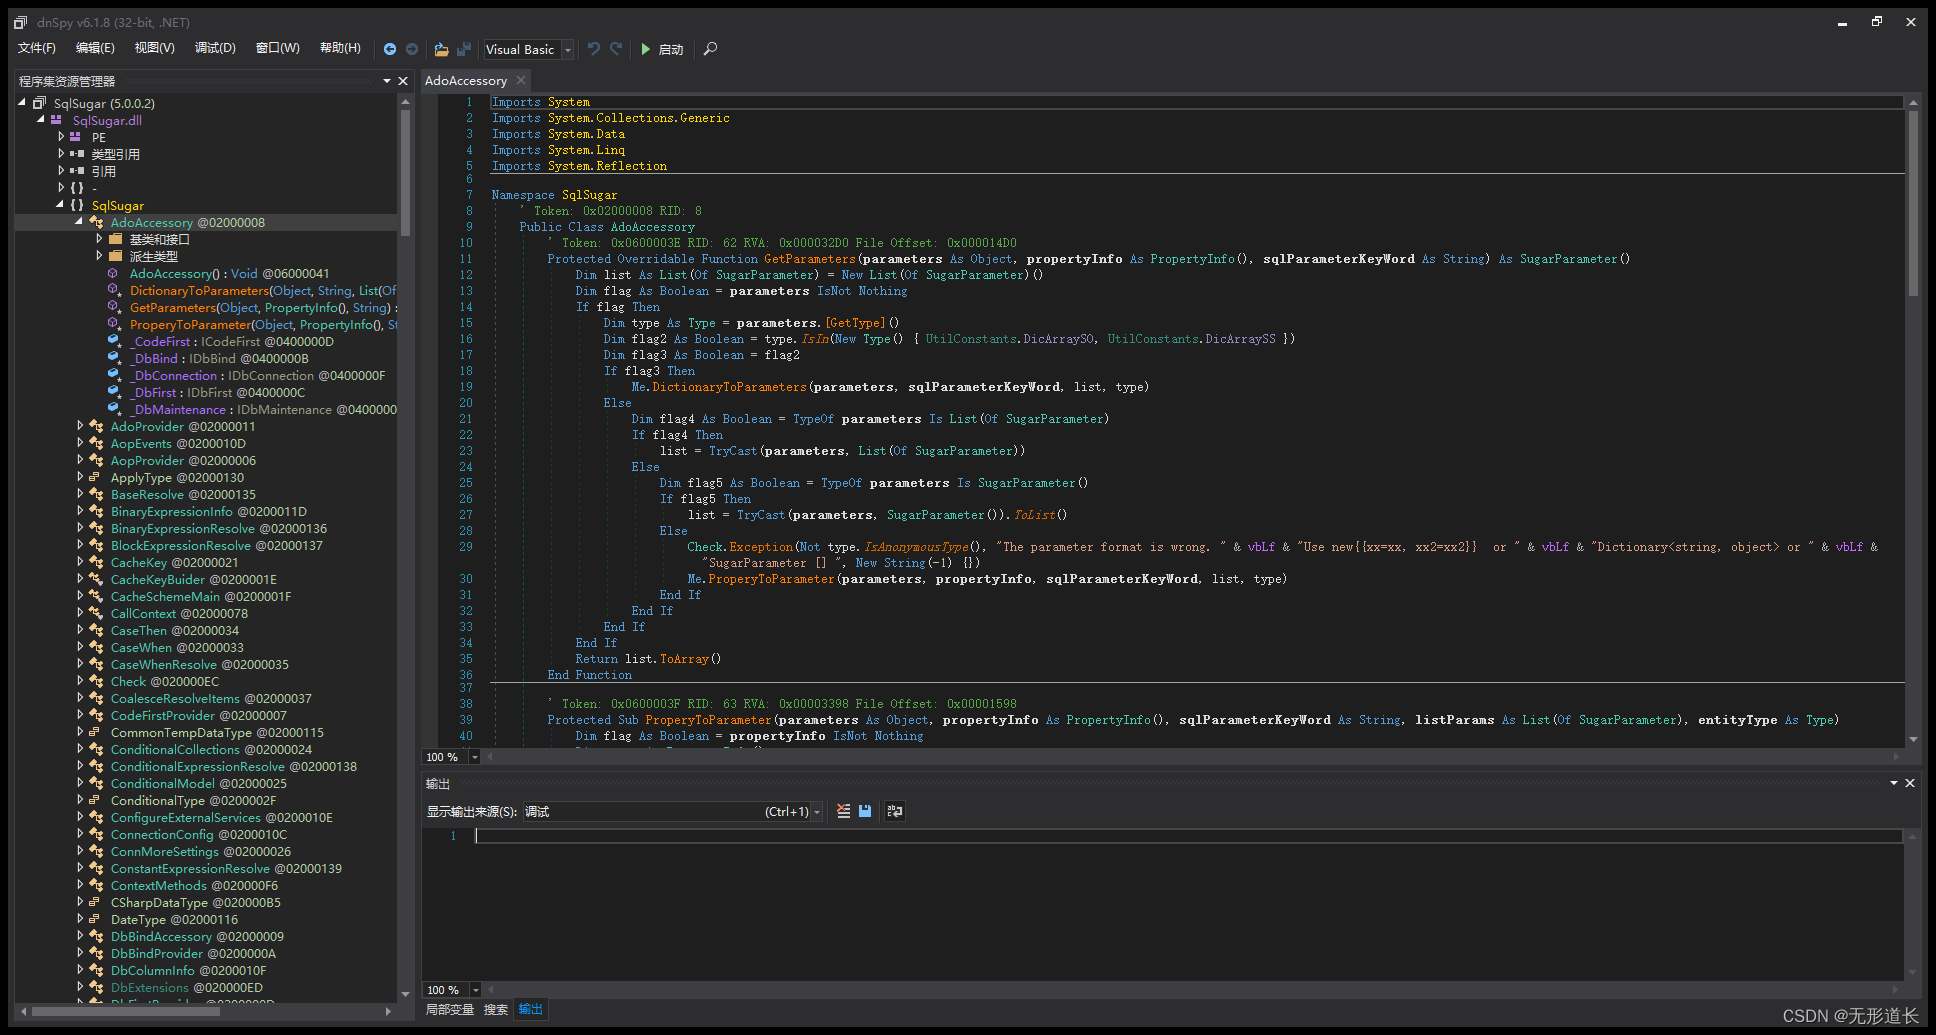
Task: Click the 启动 start button label
Action: pos(671,49)
